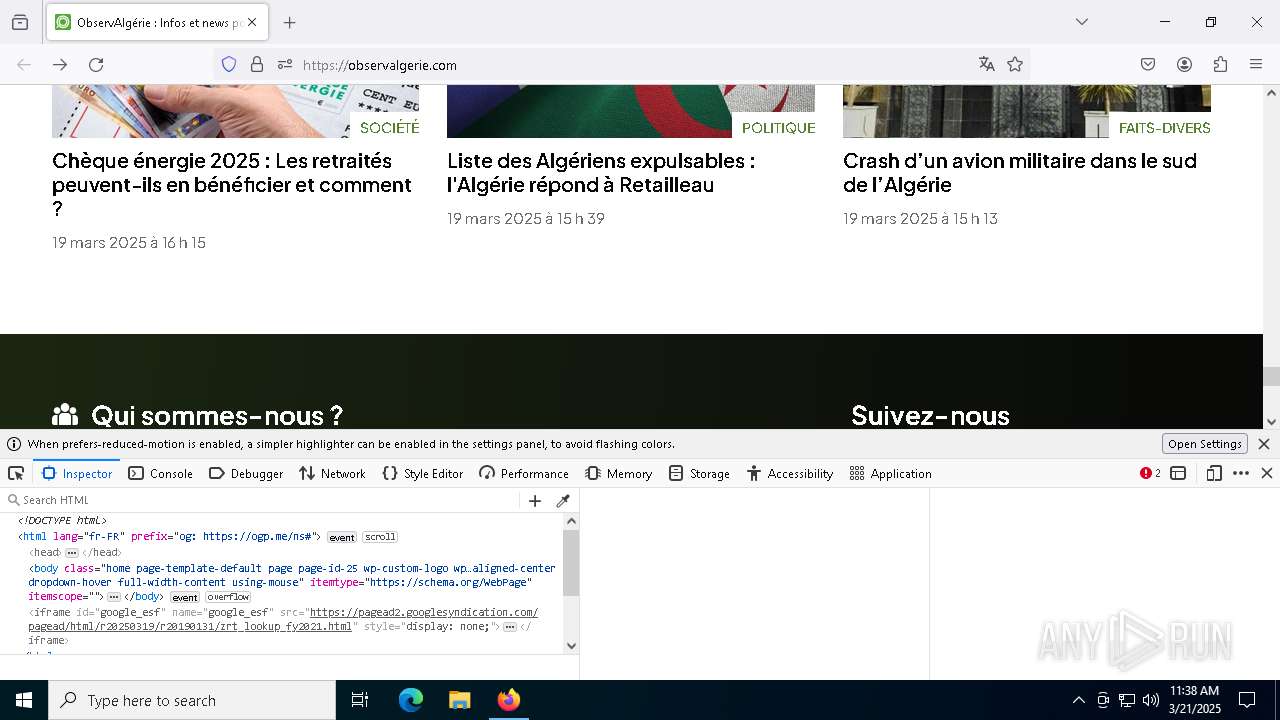Open the Memory panel
The width and height of the screenshot is (1280, 720).
619,473
